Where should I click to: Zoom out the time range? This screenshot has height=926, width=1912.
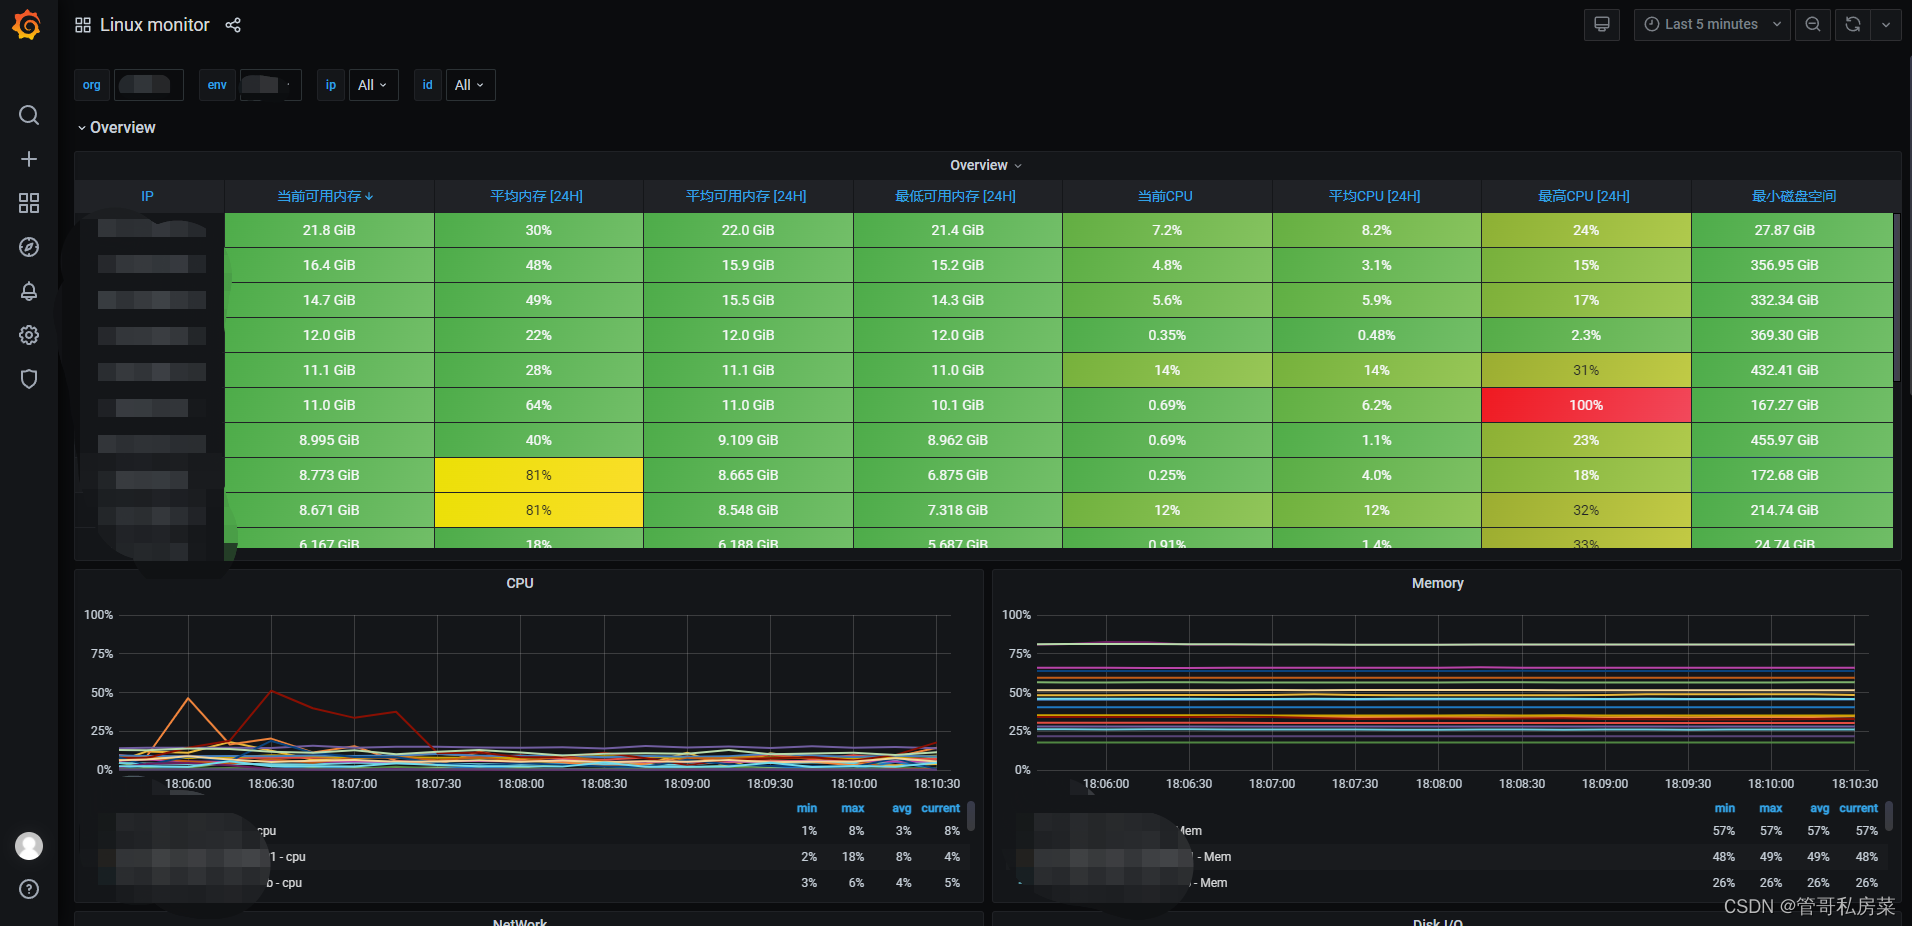coord(1812,25)
